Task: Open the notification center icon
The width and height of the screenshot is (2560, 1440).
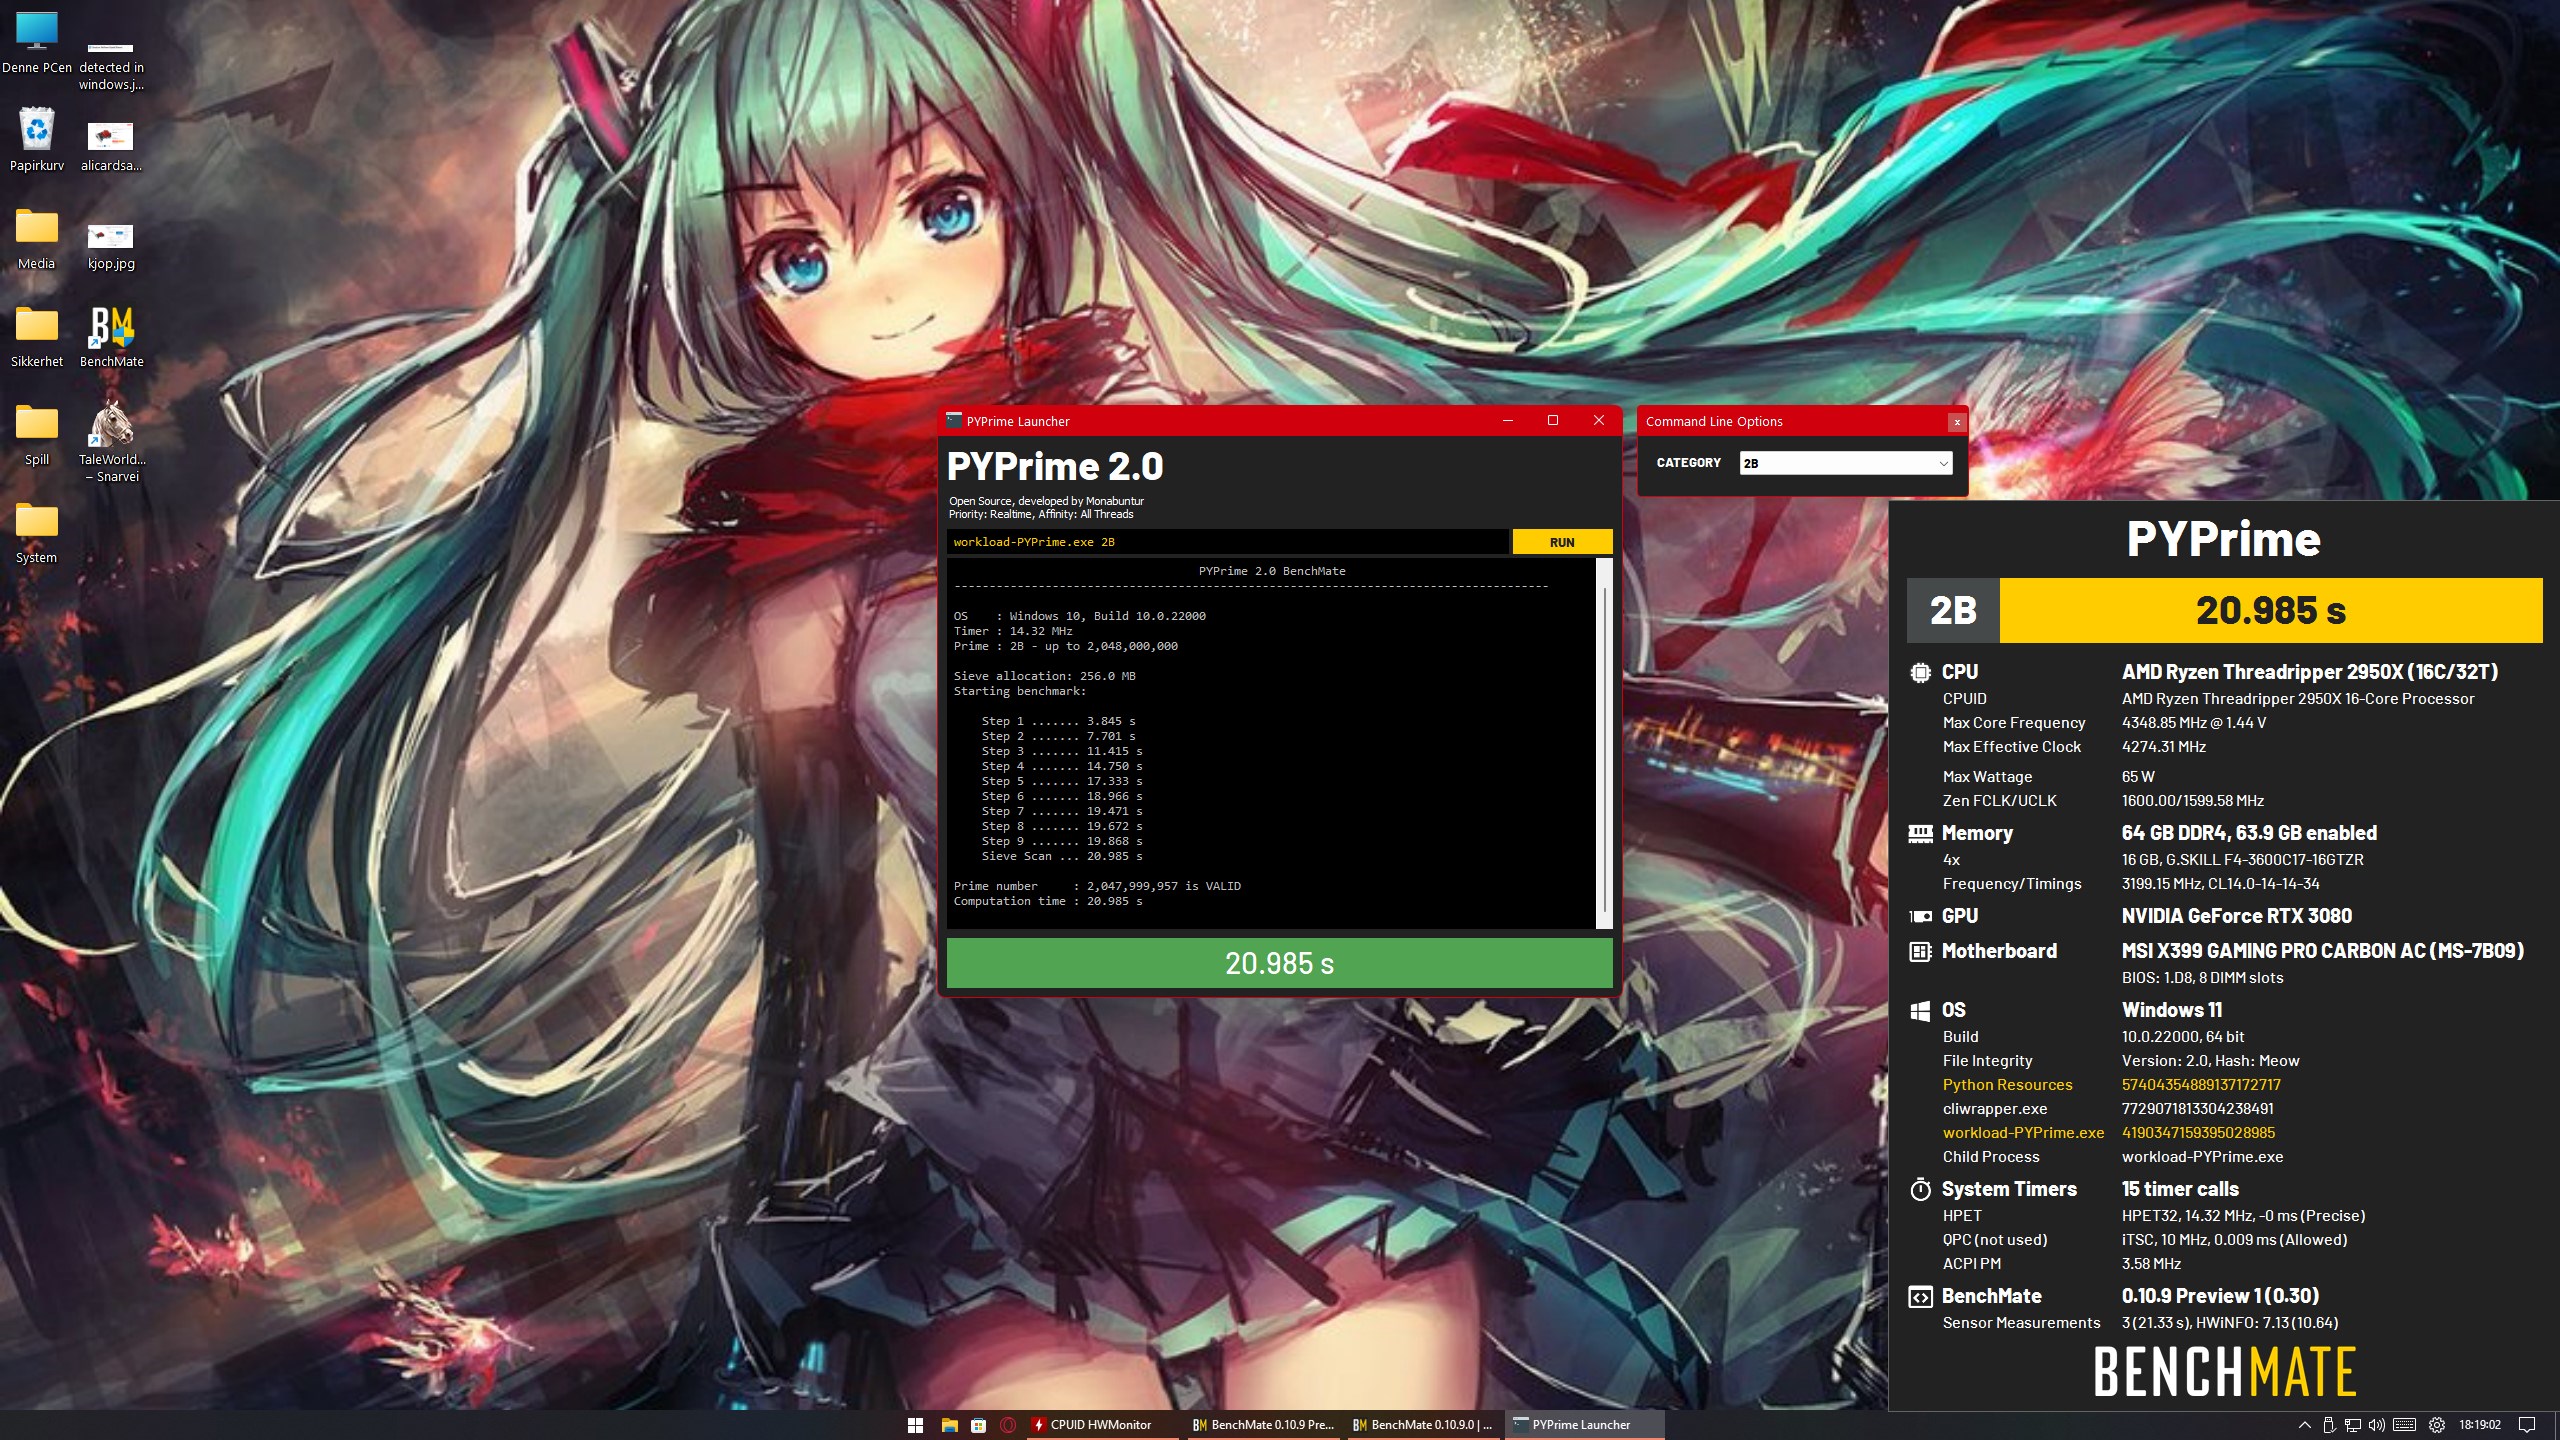Action: click(2527, 1425)
